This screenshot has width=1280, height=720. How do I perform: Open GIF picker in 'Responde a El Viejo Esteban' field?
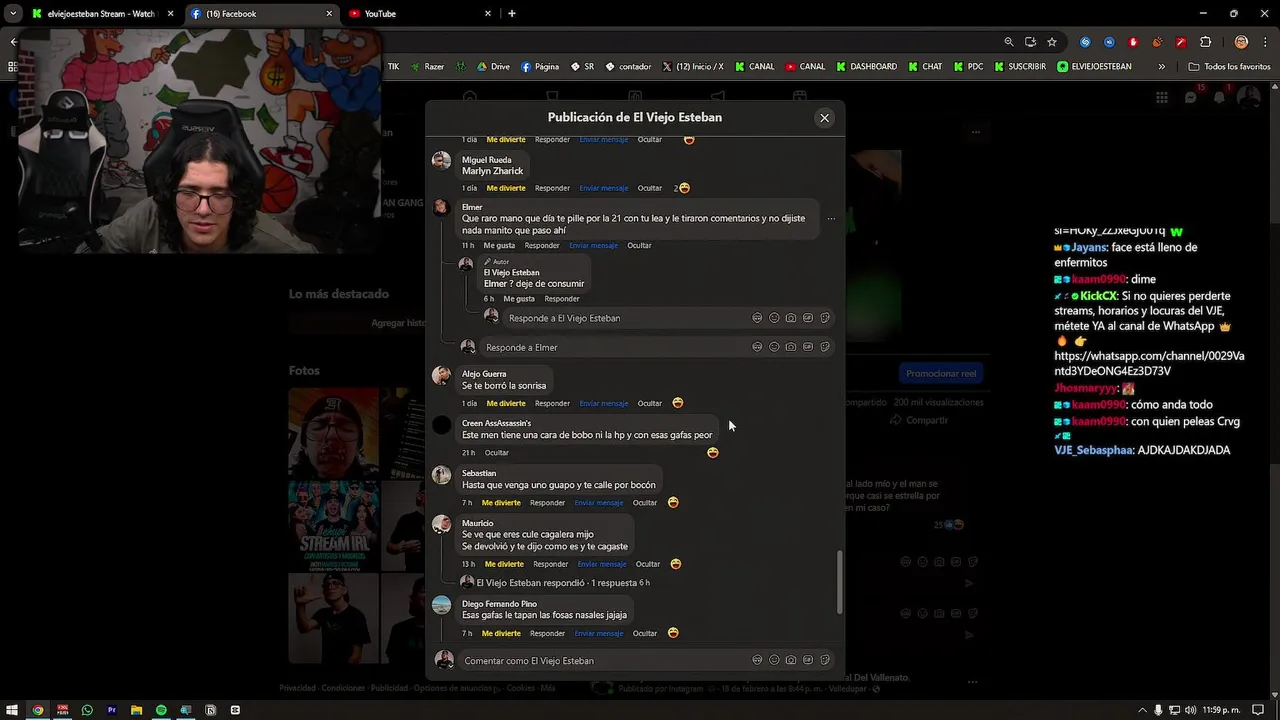tap(808, 318)
